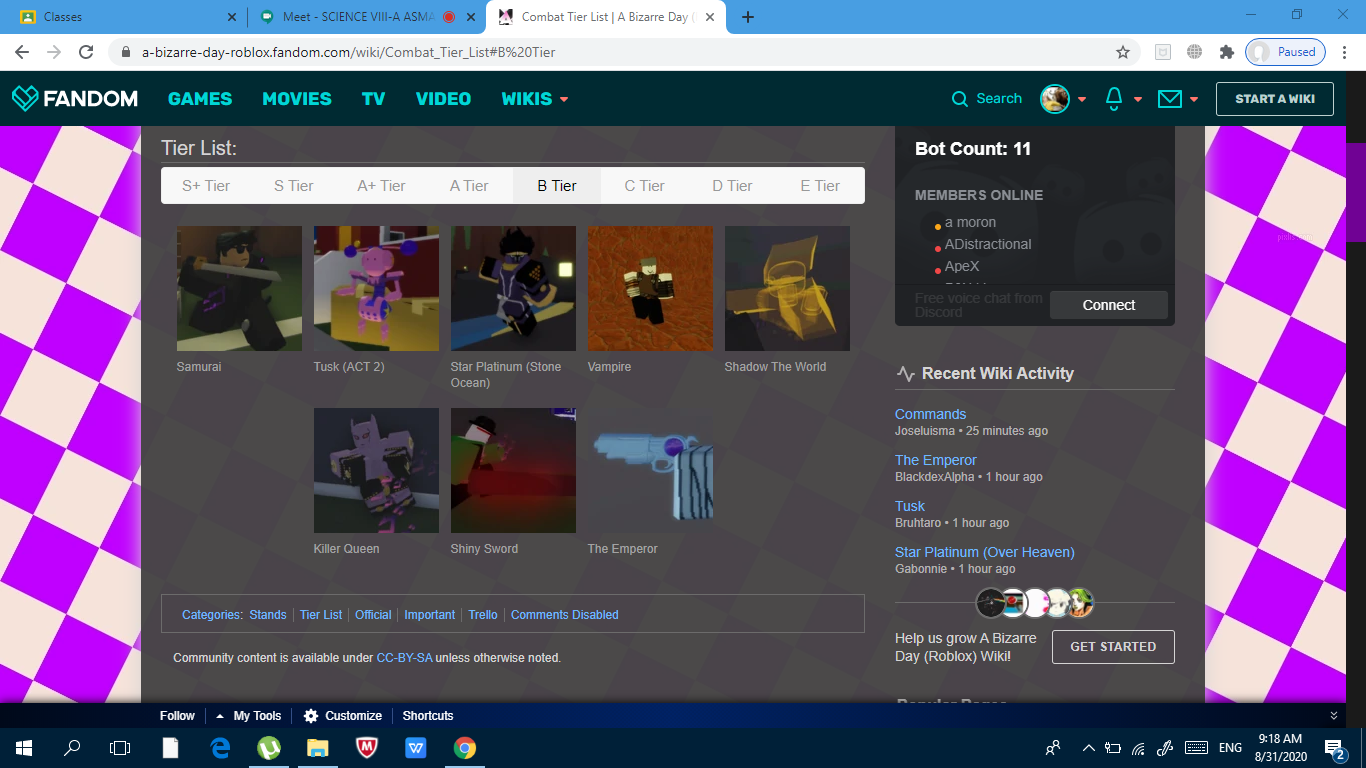Image resolution: width=1366 pixels, height=768 pixels.
Task: Open the CC-BY-SA license link
Action: pyautogui.click(x=404, y=658)
